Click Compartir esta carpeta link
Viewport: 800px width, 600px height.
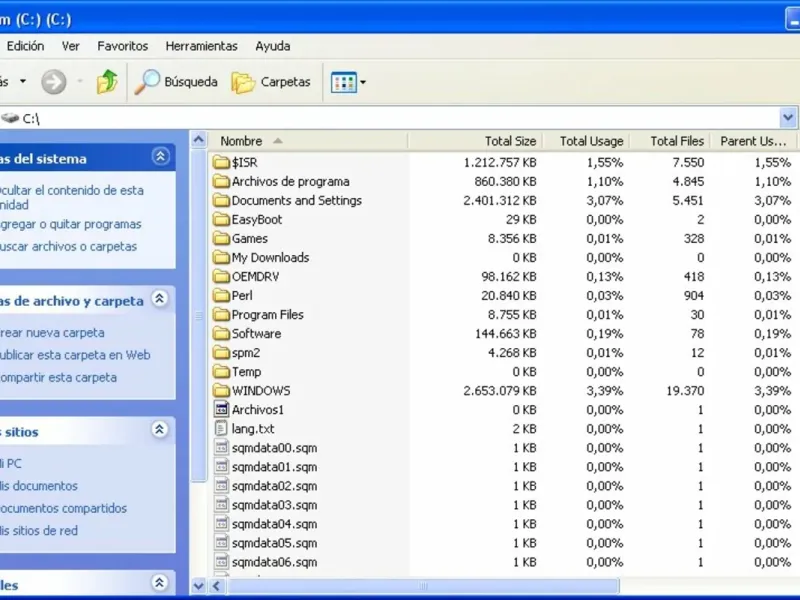coord(58,378)
